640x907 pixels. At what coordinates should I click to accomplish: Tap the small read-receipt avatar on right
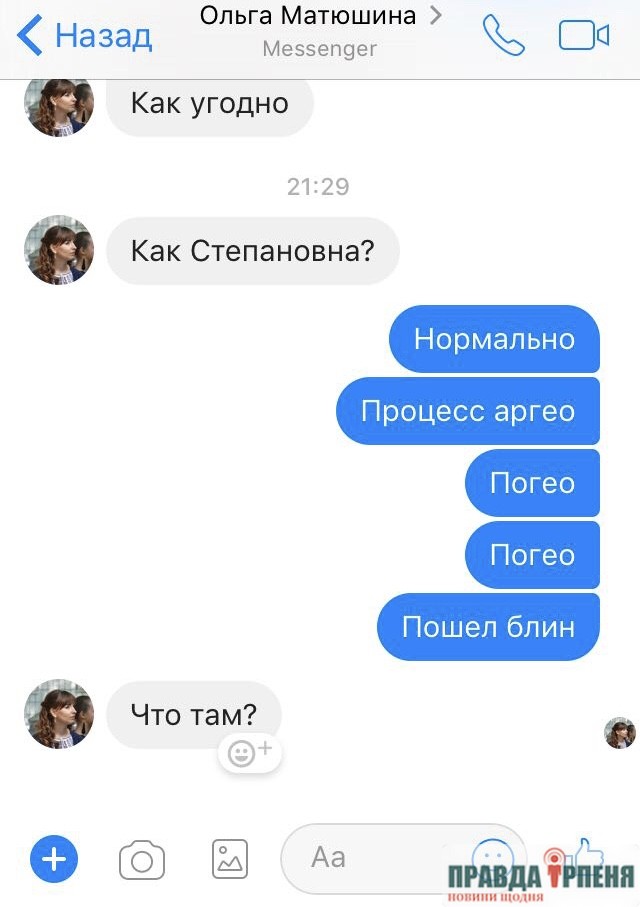620,732
